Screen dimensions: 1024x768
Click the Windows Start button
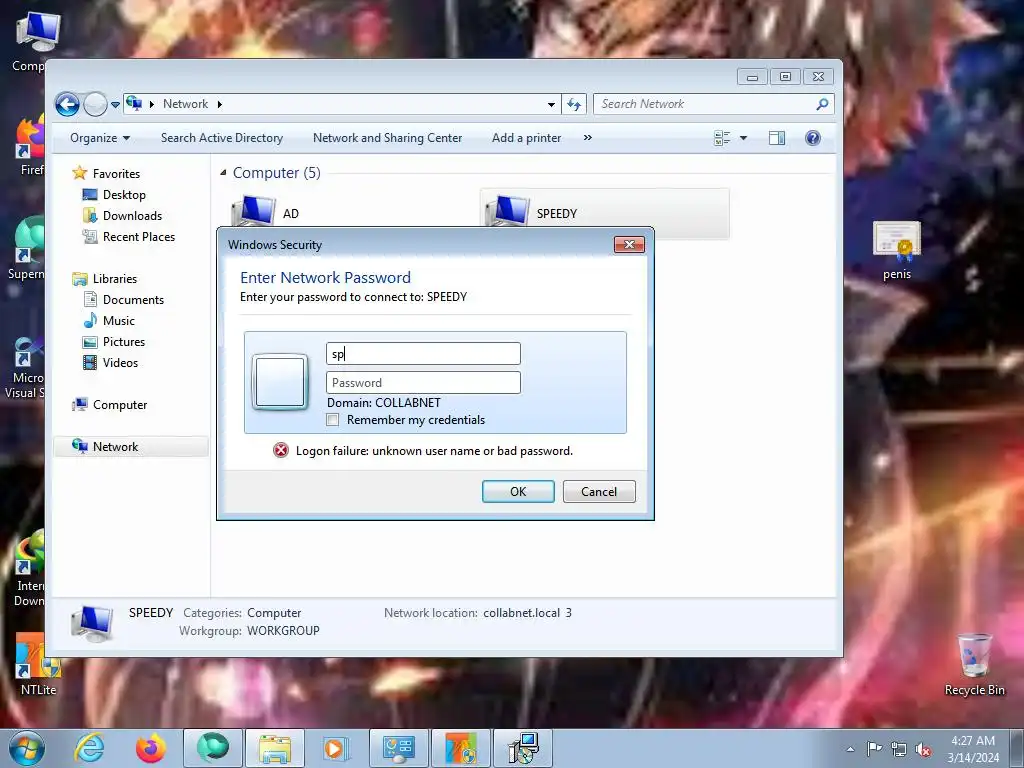[x=26, y=748]
